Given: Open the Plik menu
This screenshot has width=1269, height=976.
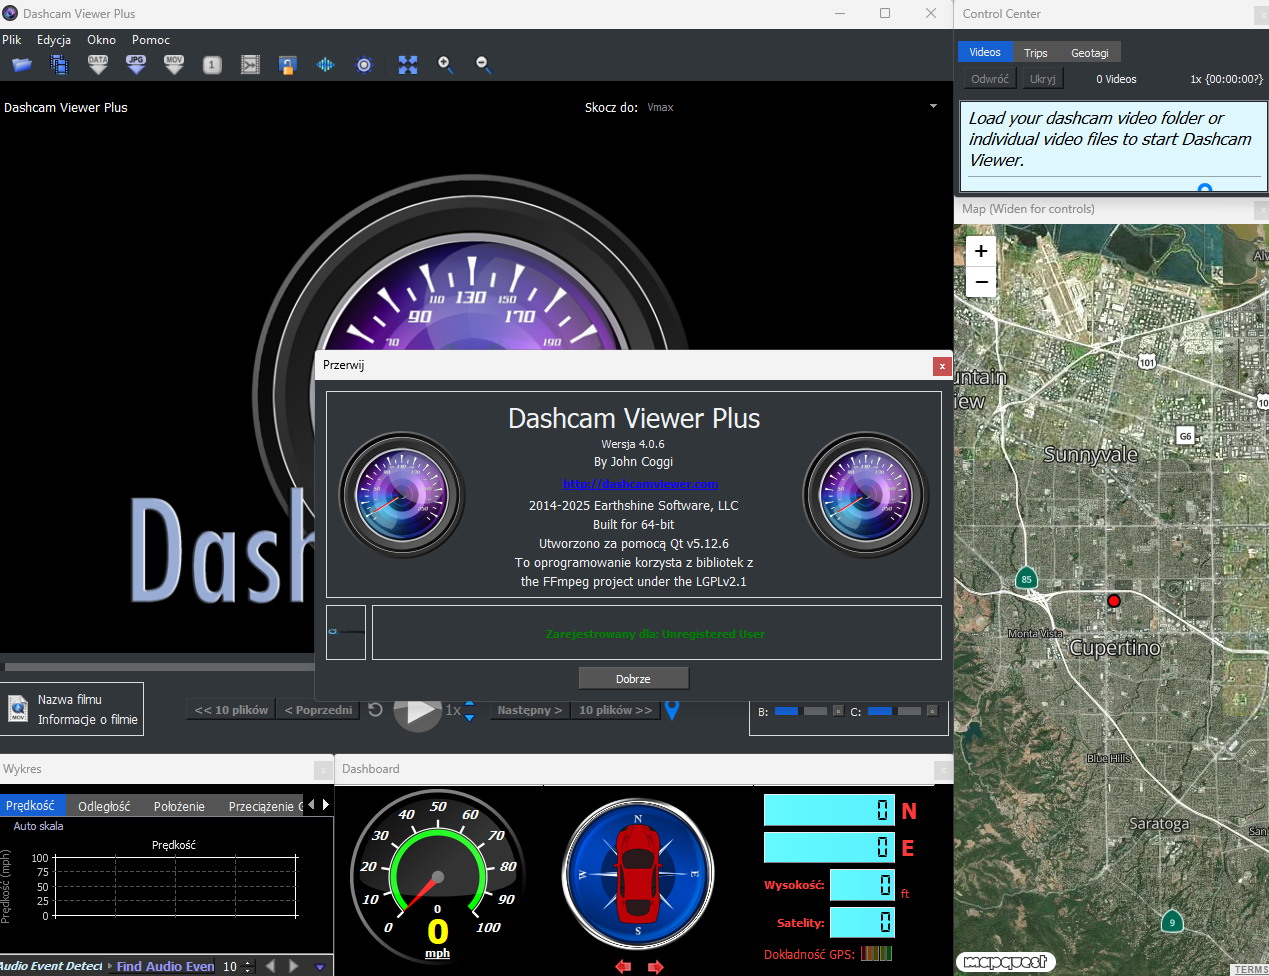Looking at the screenshot, I should 12,40.
